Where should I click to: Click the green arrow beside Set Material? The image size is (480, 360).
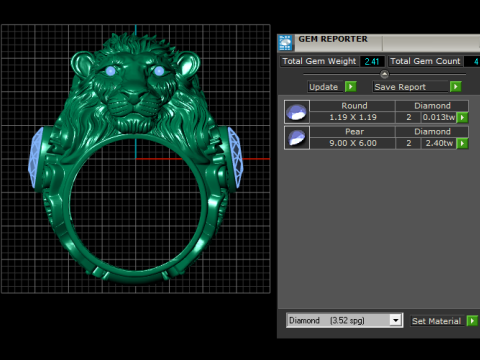tap(472, 321)
